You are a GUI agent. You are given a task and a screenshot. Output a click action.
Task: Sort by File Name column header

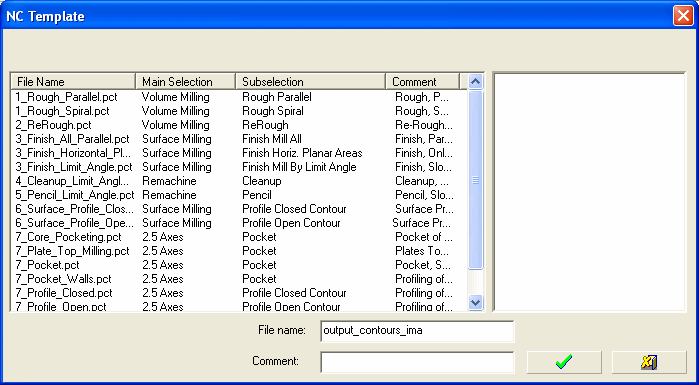pos(73,82)
